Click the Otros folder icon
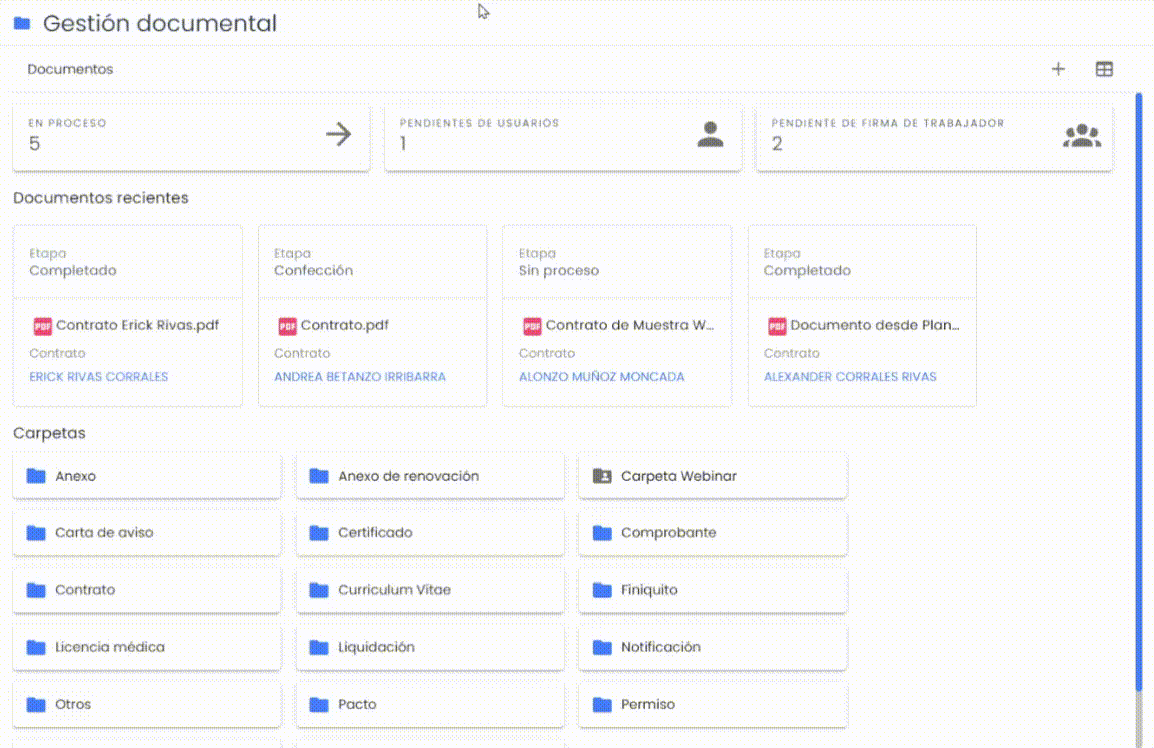 (36, 705)
